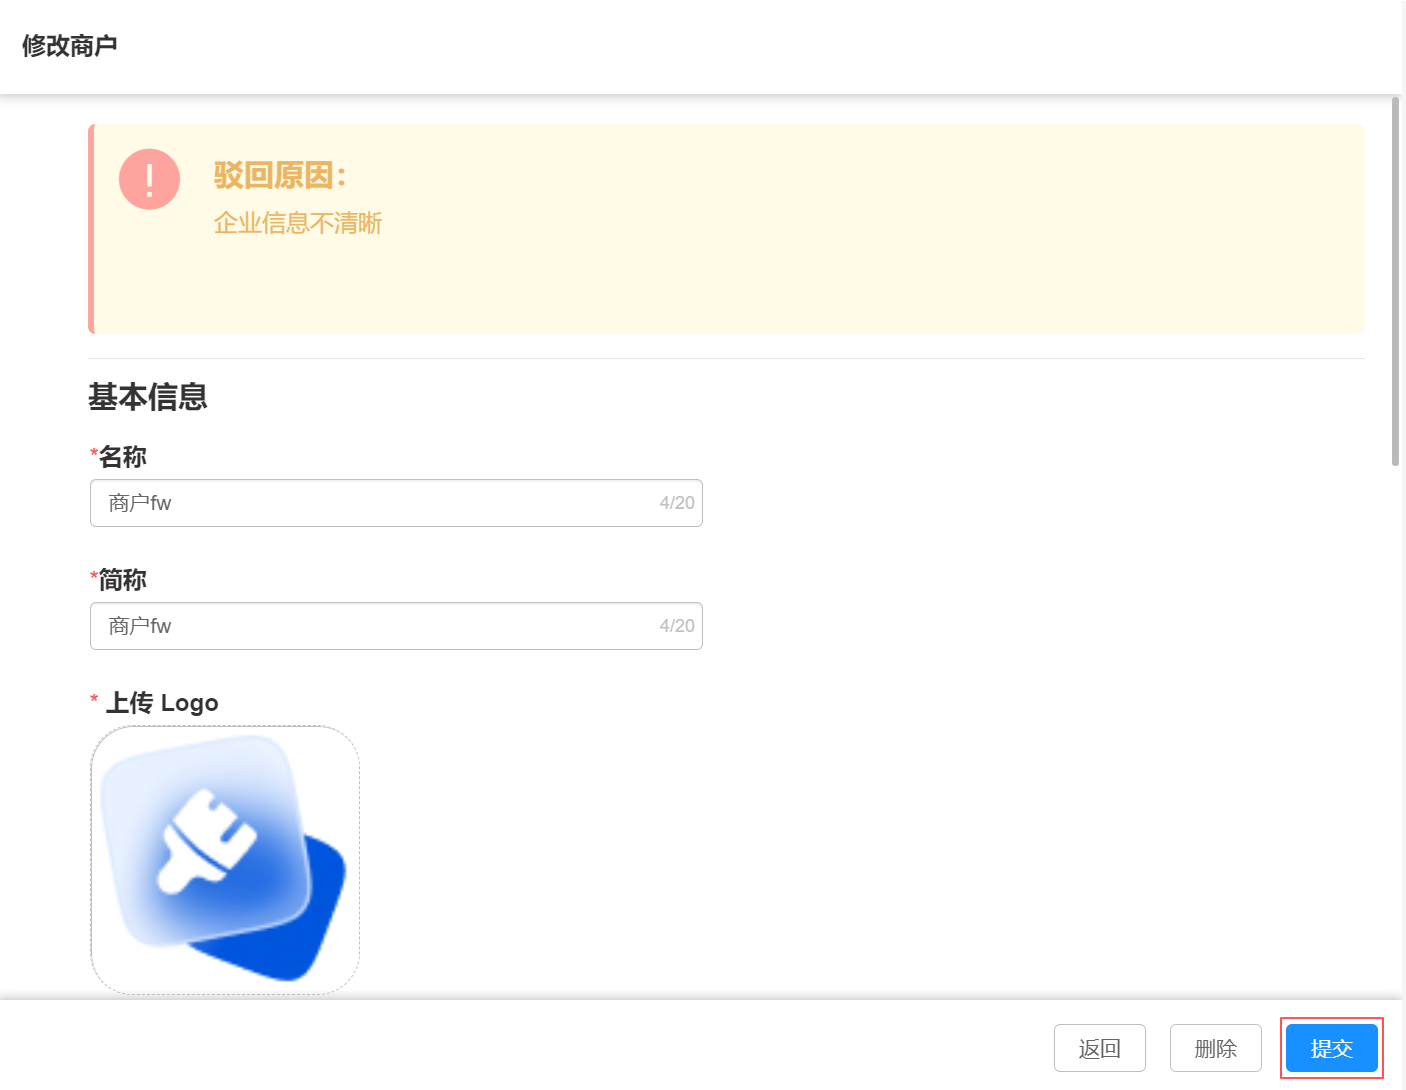Click the 4/20 counter in 简称 field
Screen dimensions: 1406x1090
click(x=677, y=626)
